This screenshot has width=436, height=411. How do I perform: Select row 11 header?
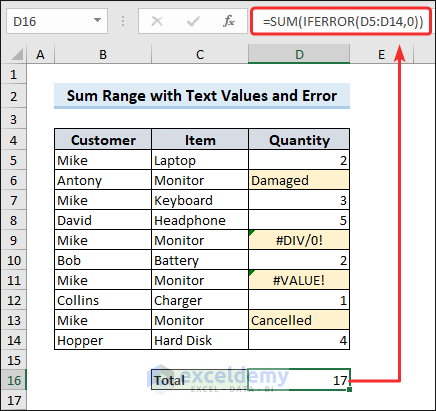point(13,280)
